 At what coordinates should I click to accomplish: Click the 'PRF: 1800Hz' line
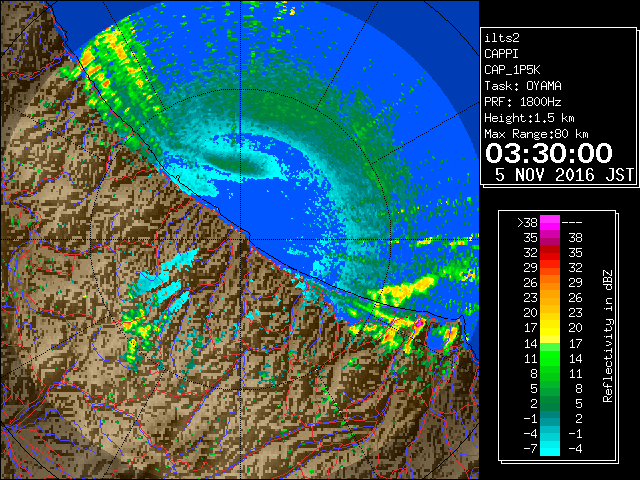[x=522, y=102]
